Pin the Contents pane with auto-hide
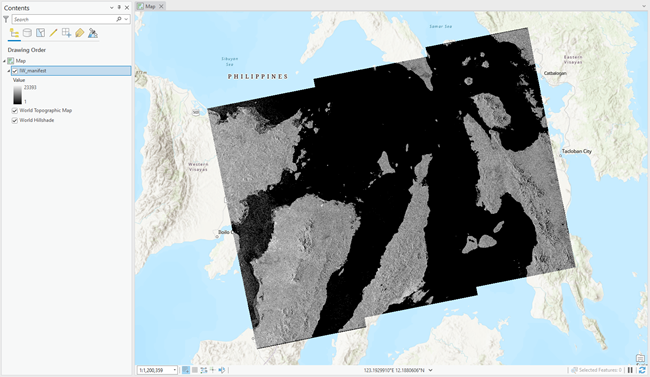This screenshot has height=377, width=650. tap(119, 7)
